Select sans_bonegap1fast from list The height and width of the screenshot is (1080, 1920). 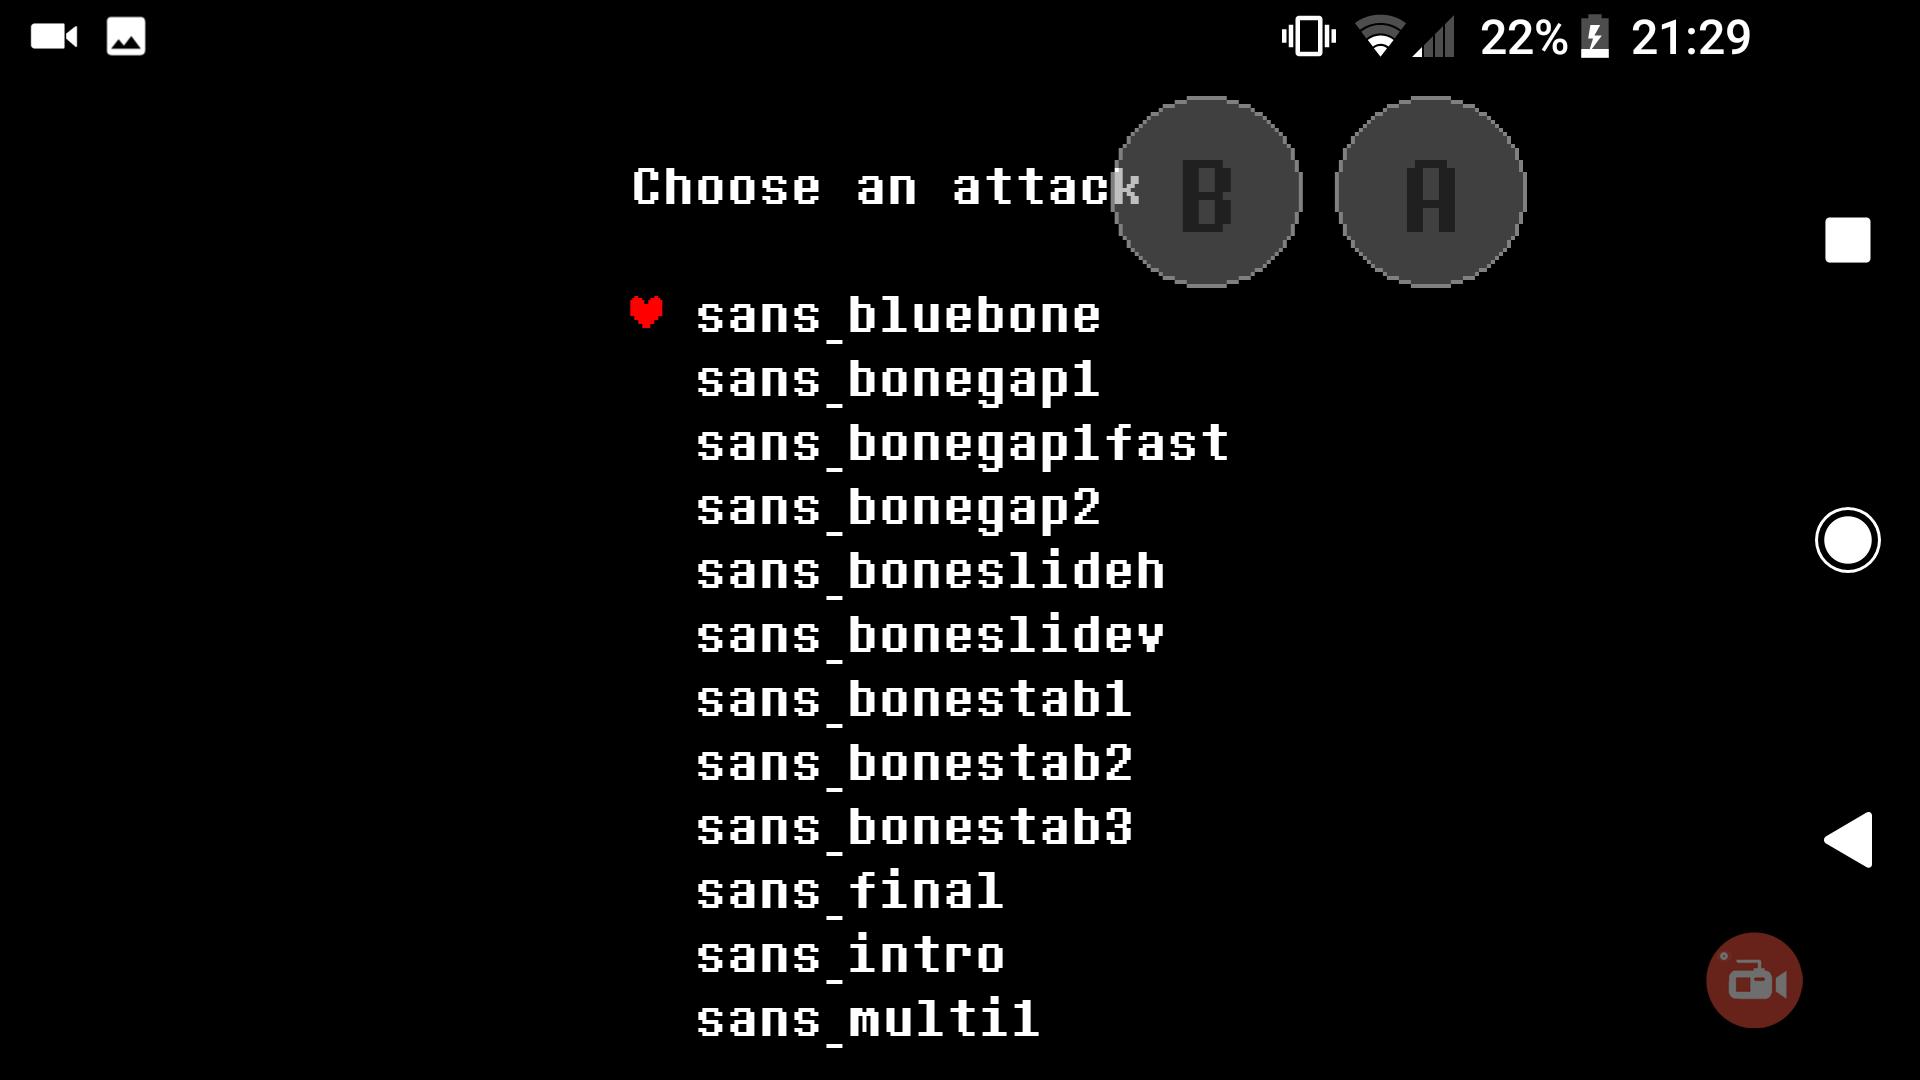[961, 442]
